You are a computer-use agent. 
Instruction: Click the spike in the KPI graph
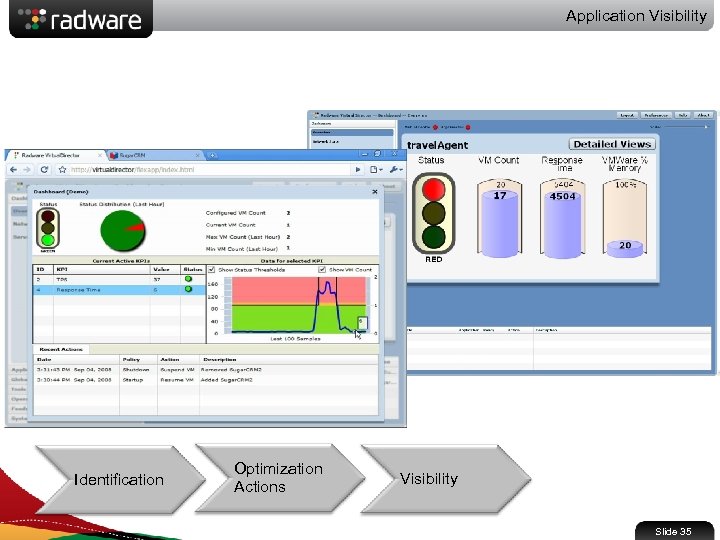tap(326, 294)
